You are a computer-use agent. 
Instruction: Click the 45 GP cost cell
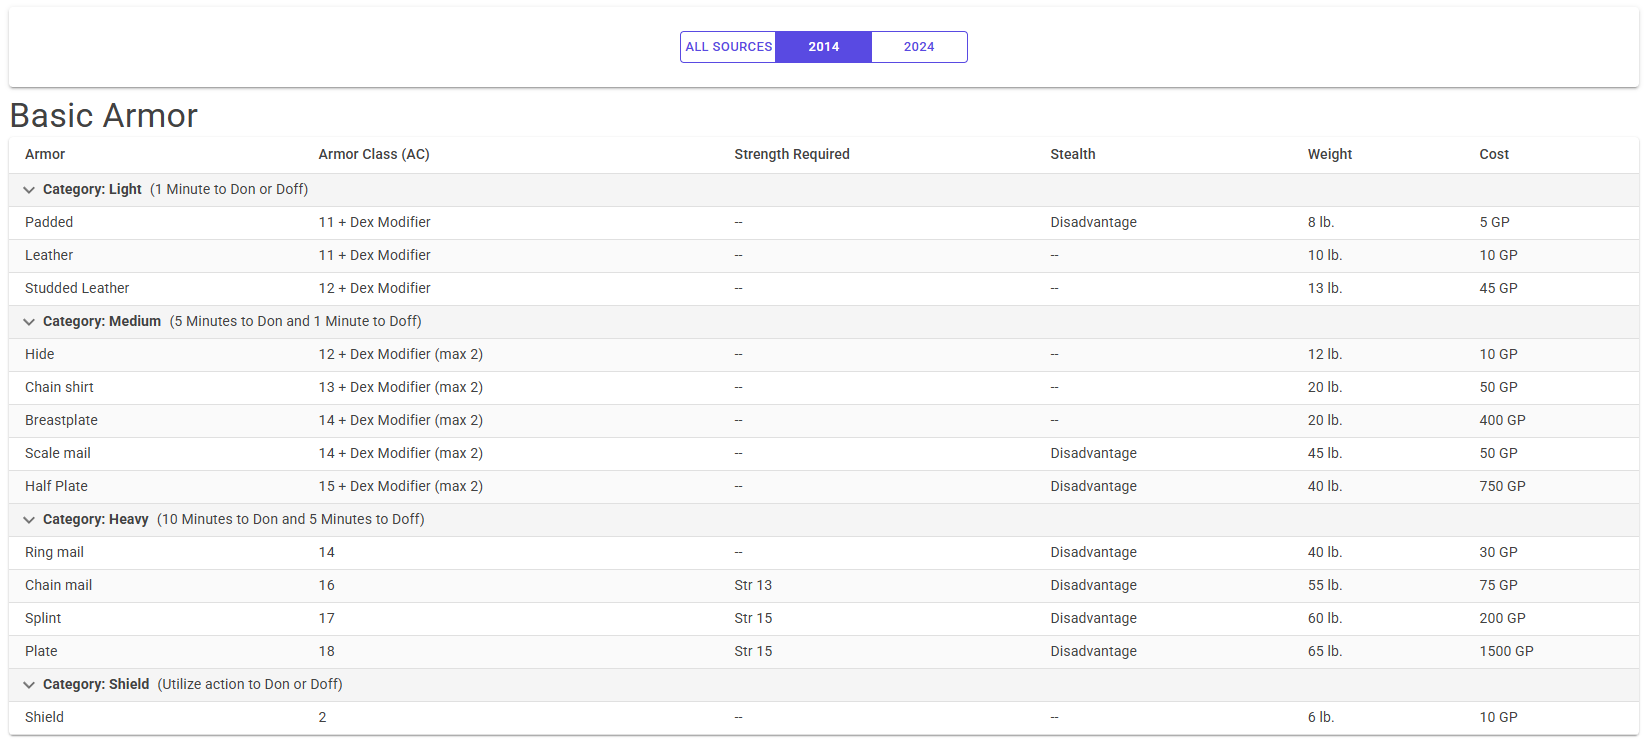coord(1498,288)
